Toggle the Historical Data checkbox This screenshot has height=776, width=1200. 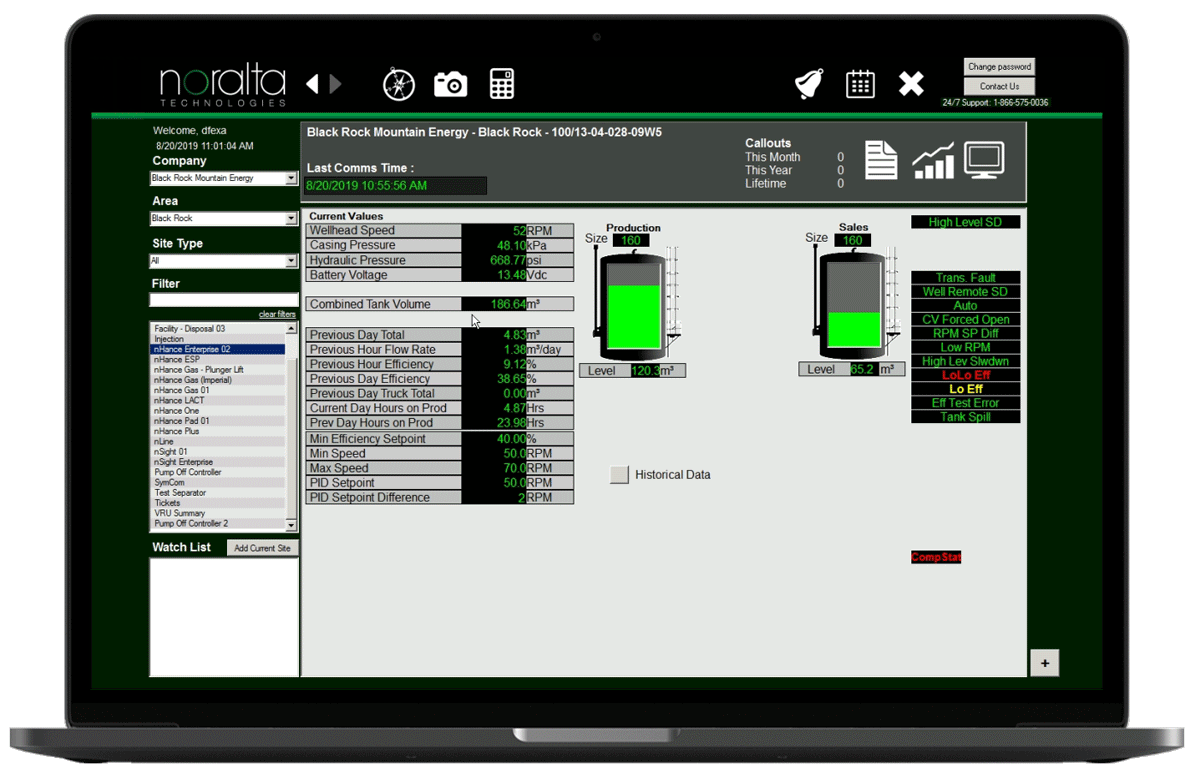619,475
